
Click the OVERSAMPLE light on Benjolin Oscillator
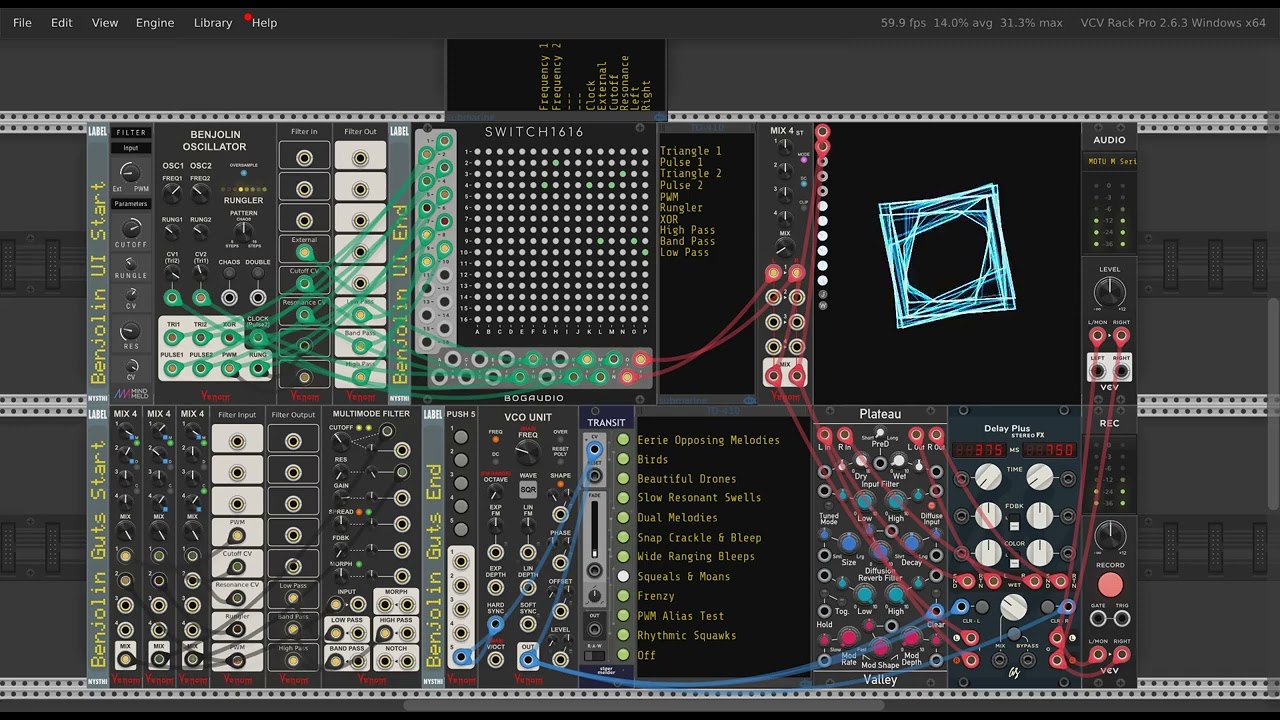(x=243, y=172)
